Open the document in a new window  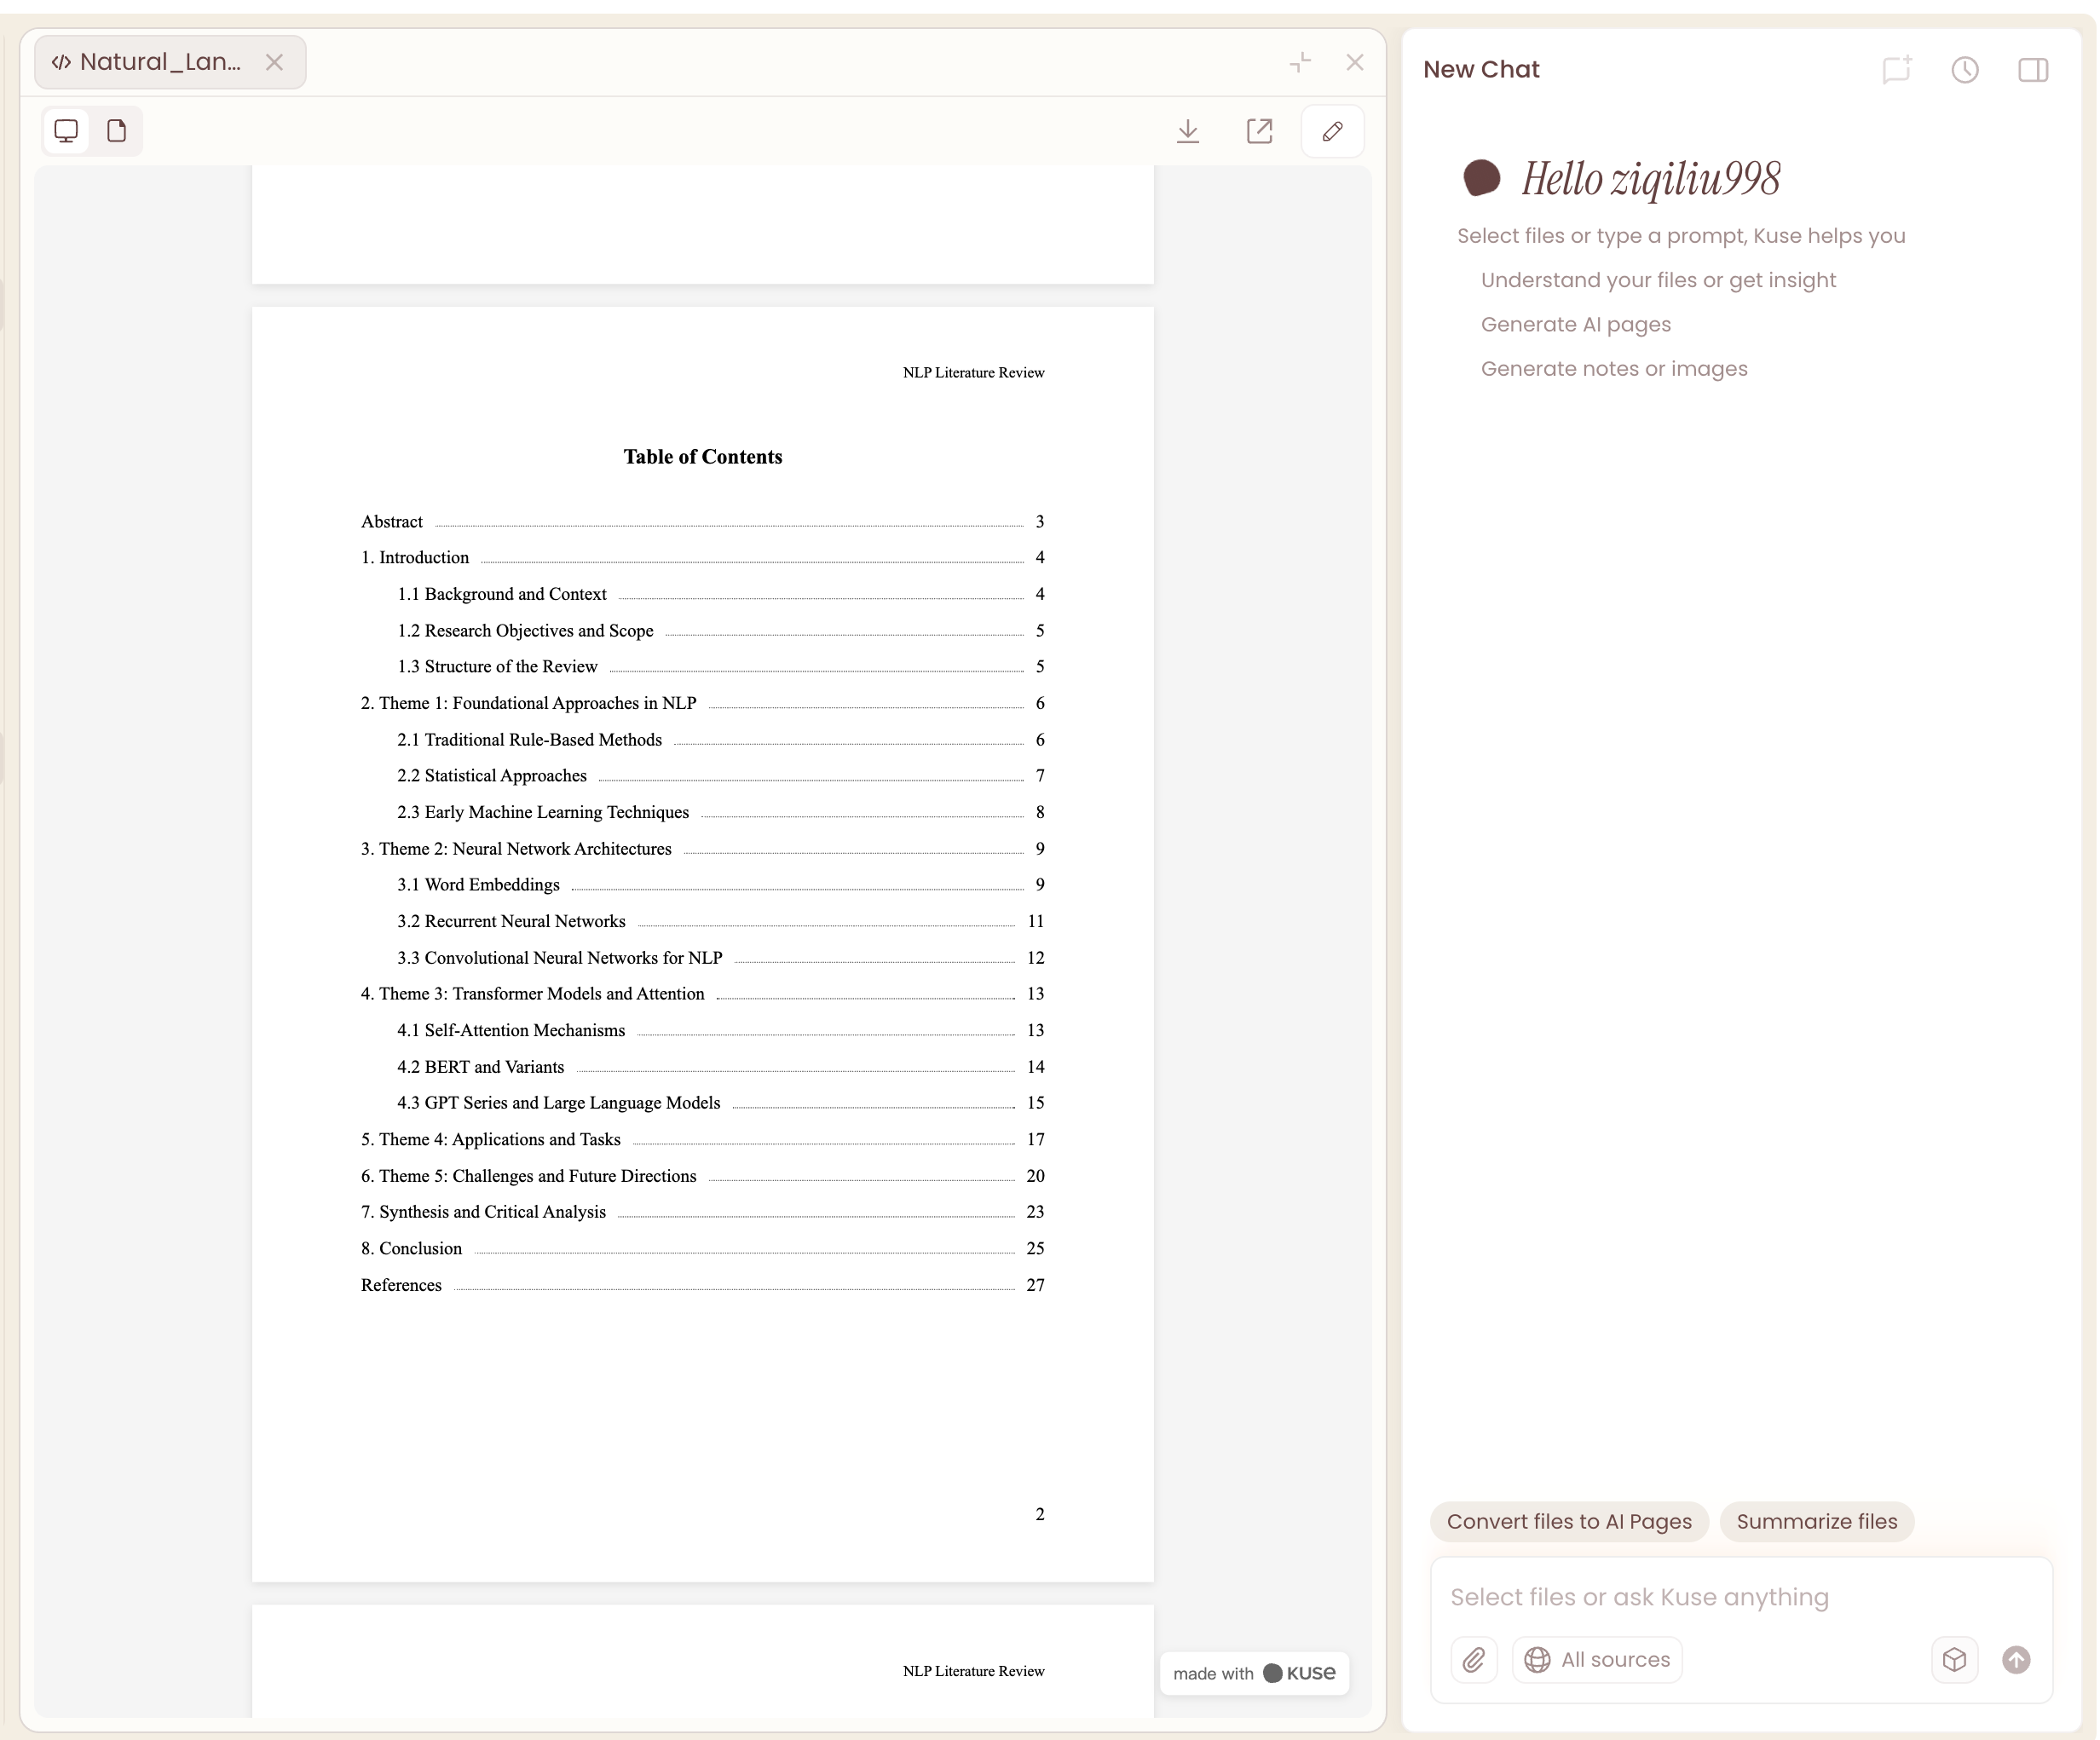coord(1259,131)
